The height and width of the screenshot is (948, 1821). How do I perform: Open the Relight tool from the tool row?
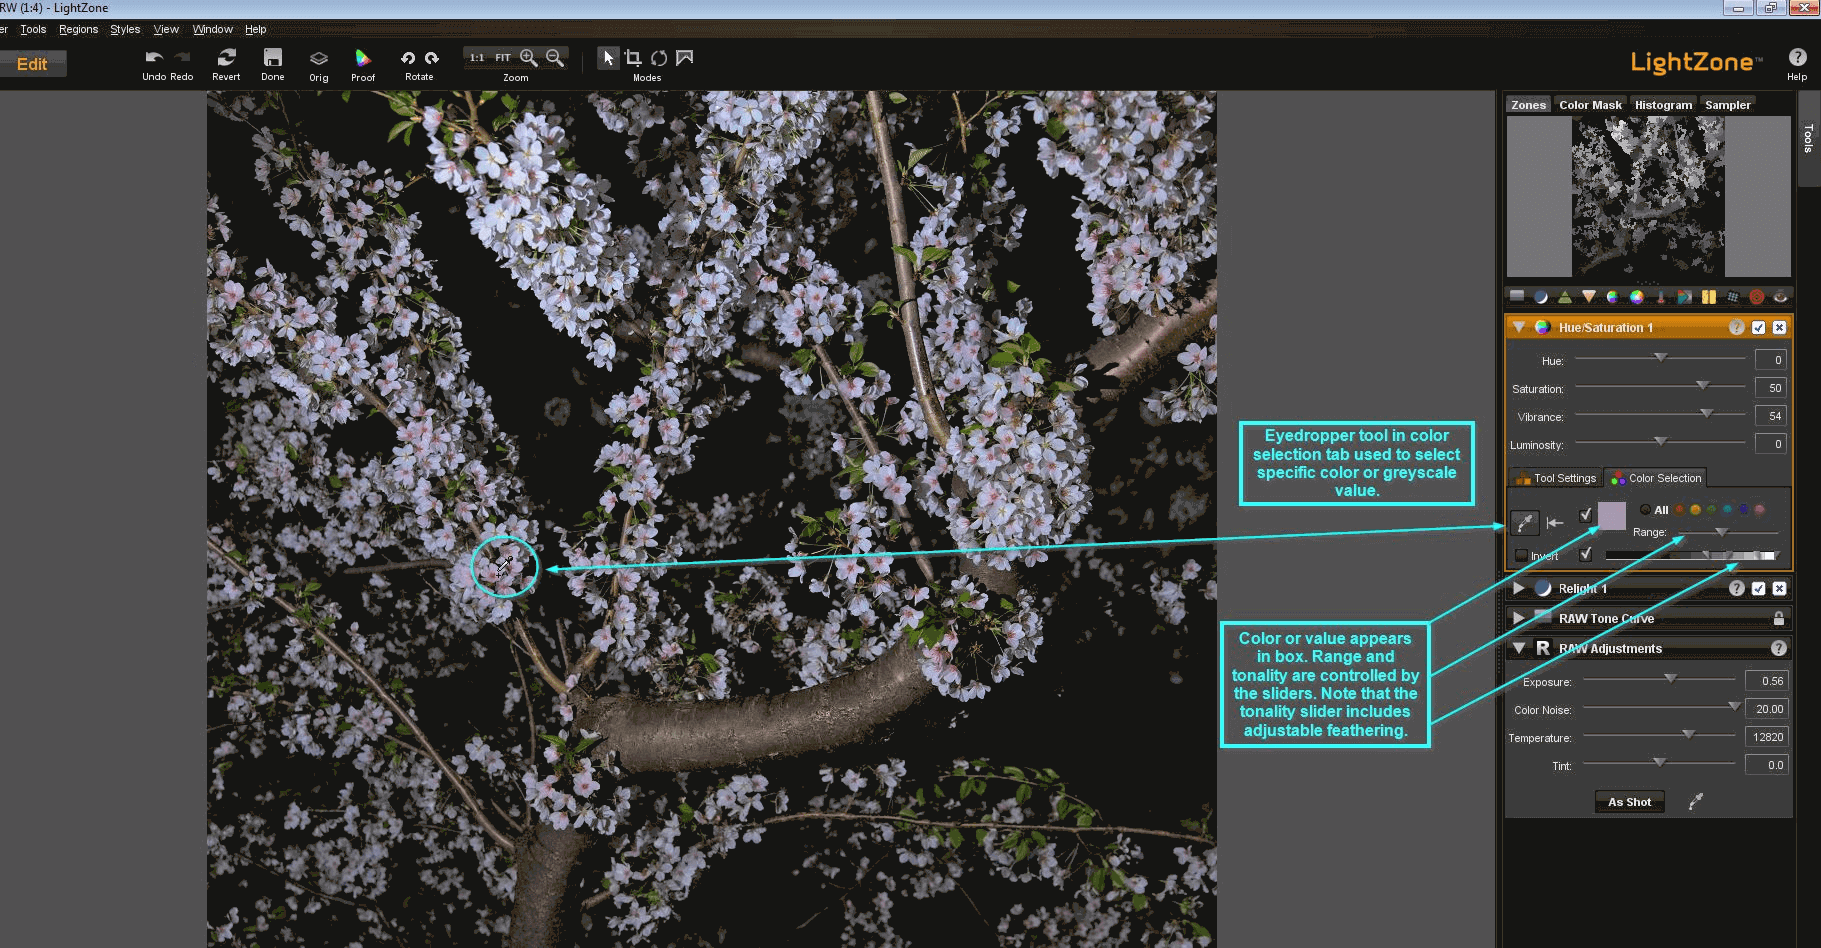1541,296
